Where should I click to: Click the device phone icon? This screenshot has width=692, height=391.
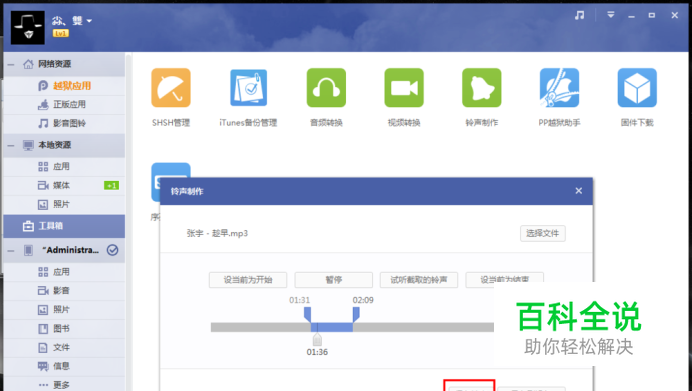[x=28, y=251]
